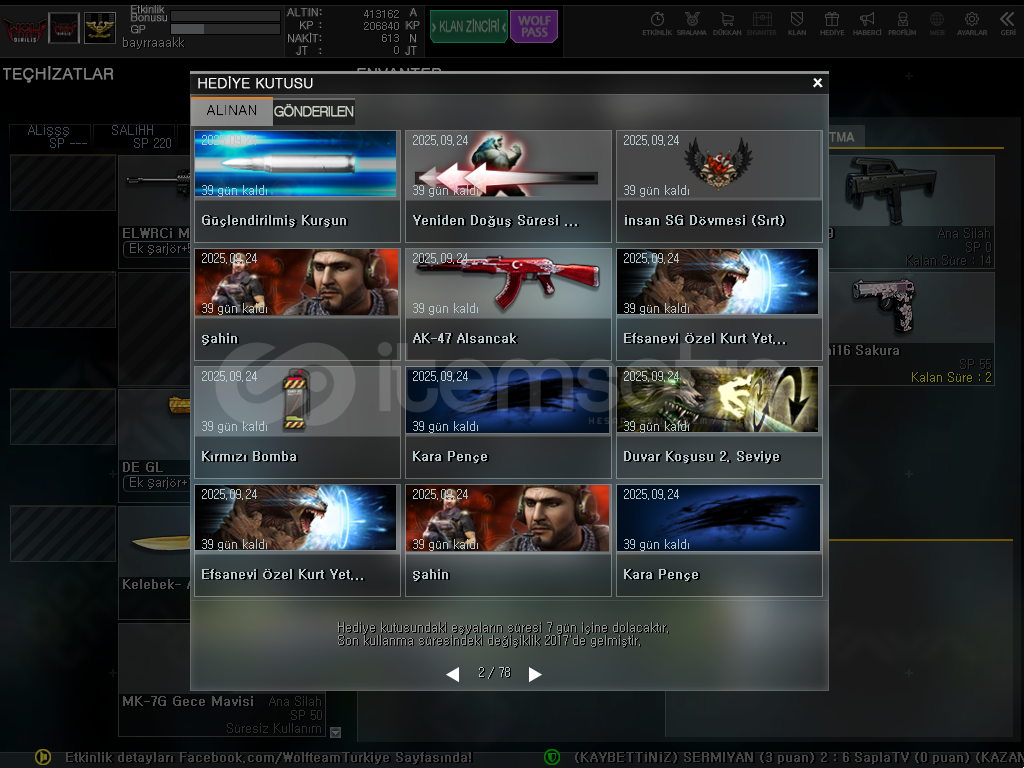
Task: Select the Güçlendirilmiş Kurşun gift
Action: pos(297,186)
